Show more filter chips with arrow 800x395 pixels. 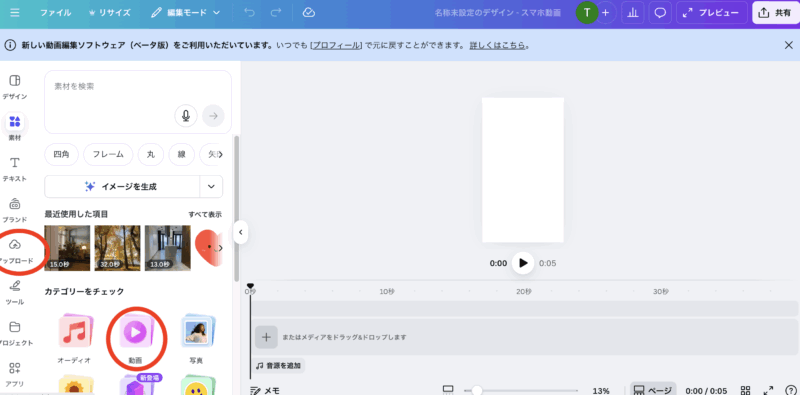[x=220, y=155]
